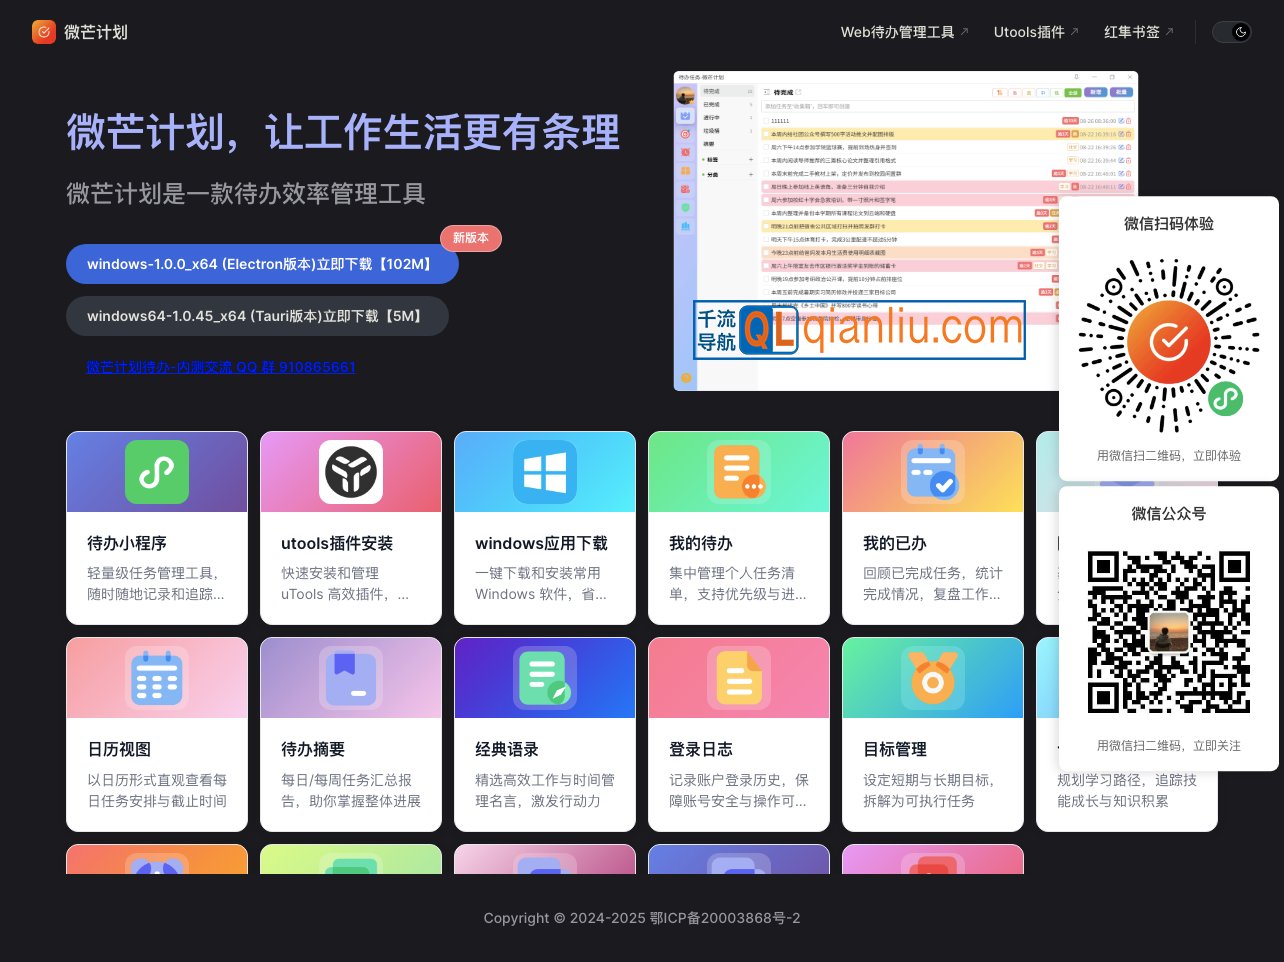Download the Tauri windows64-1.0.45 version
Image resolution: width=1284 pixels, height=962 pixels.
click(256, 315)
